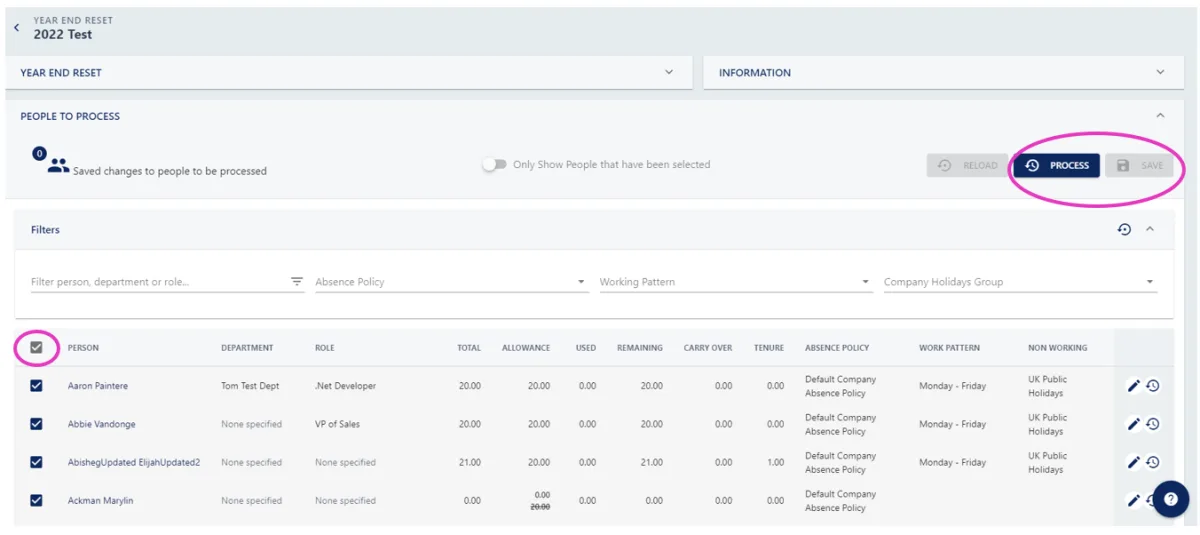The image size is (1200, 535).
Task: Open the Absence Policy dropdown
Action: [451, 282]
